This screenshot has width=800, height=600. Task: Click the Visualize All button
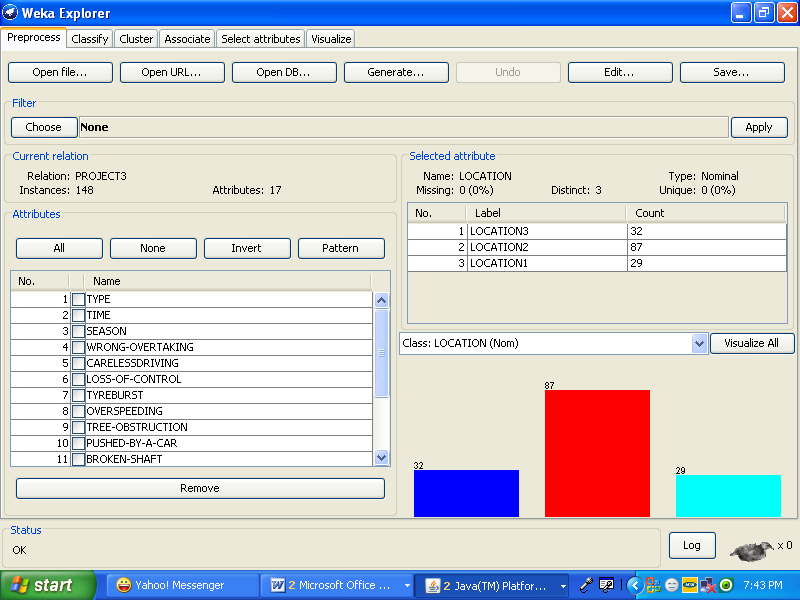(751, 343)
